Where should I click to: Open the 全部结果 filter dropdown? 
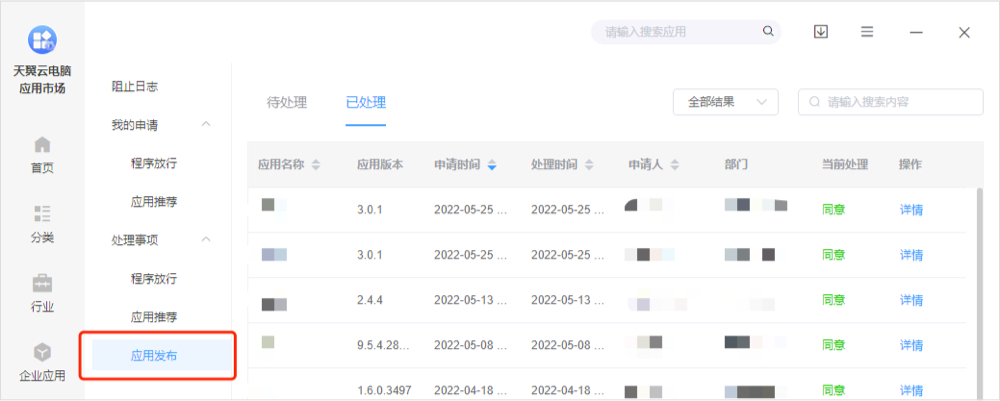(726, 102)
